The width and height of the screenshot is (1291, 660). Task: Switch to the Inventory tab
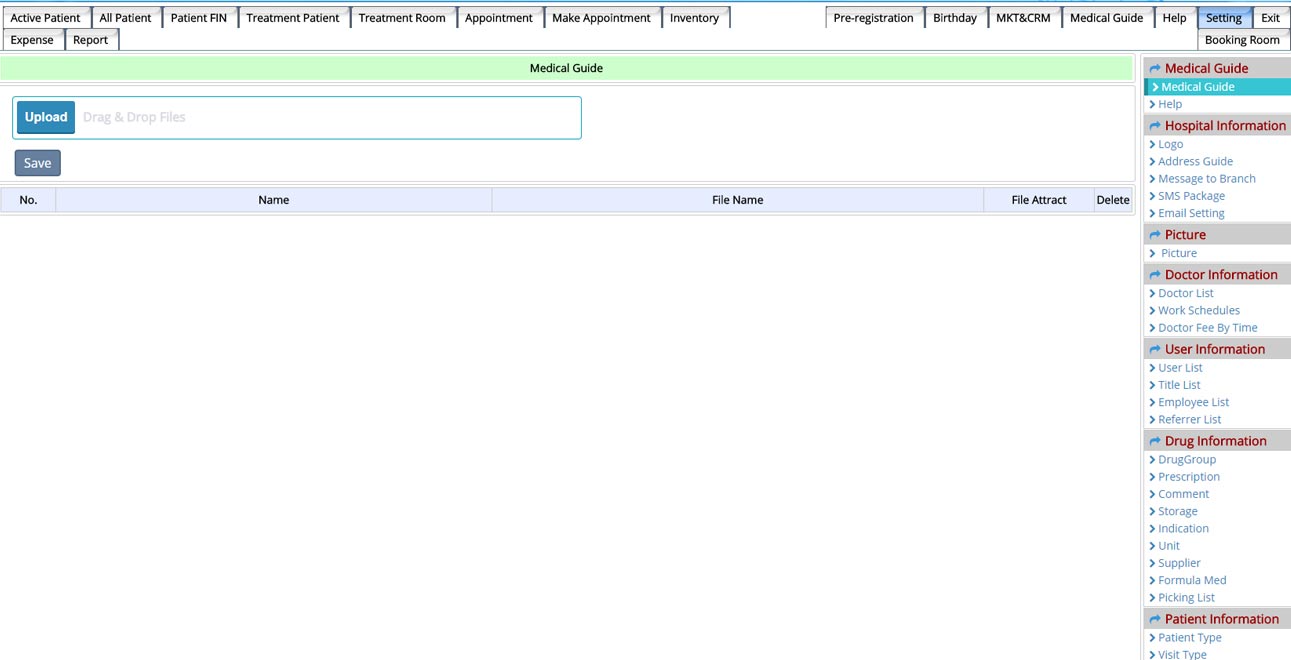coord(694,18)
